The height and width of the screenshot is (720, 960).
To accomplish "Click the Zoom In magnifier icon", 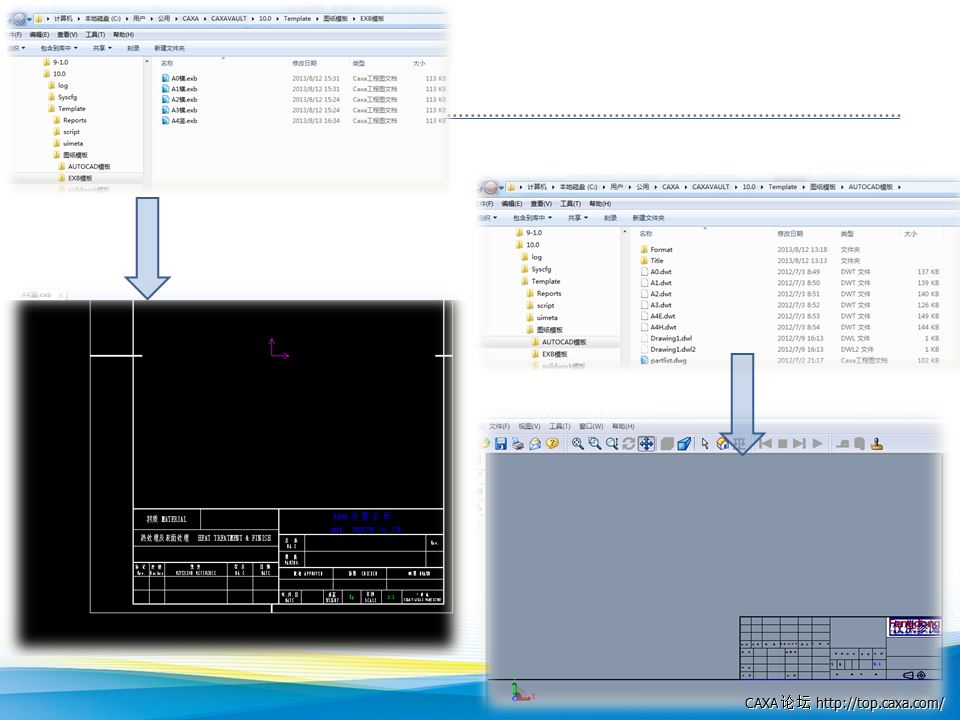I will pyautogui.click(x=577, y=443).
